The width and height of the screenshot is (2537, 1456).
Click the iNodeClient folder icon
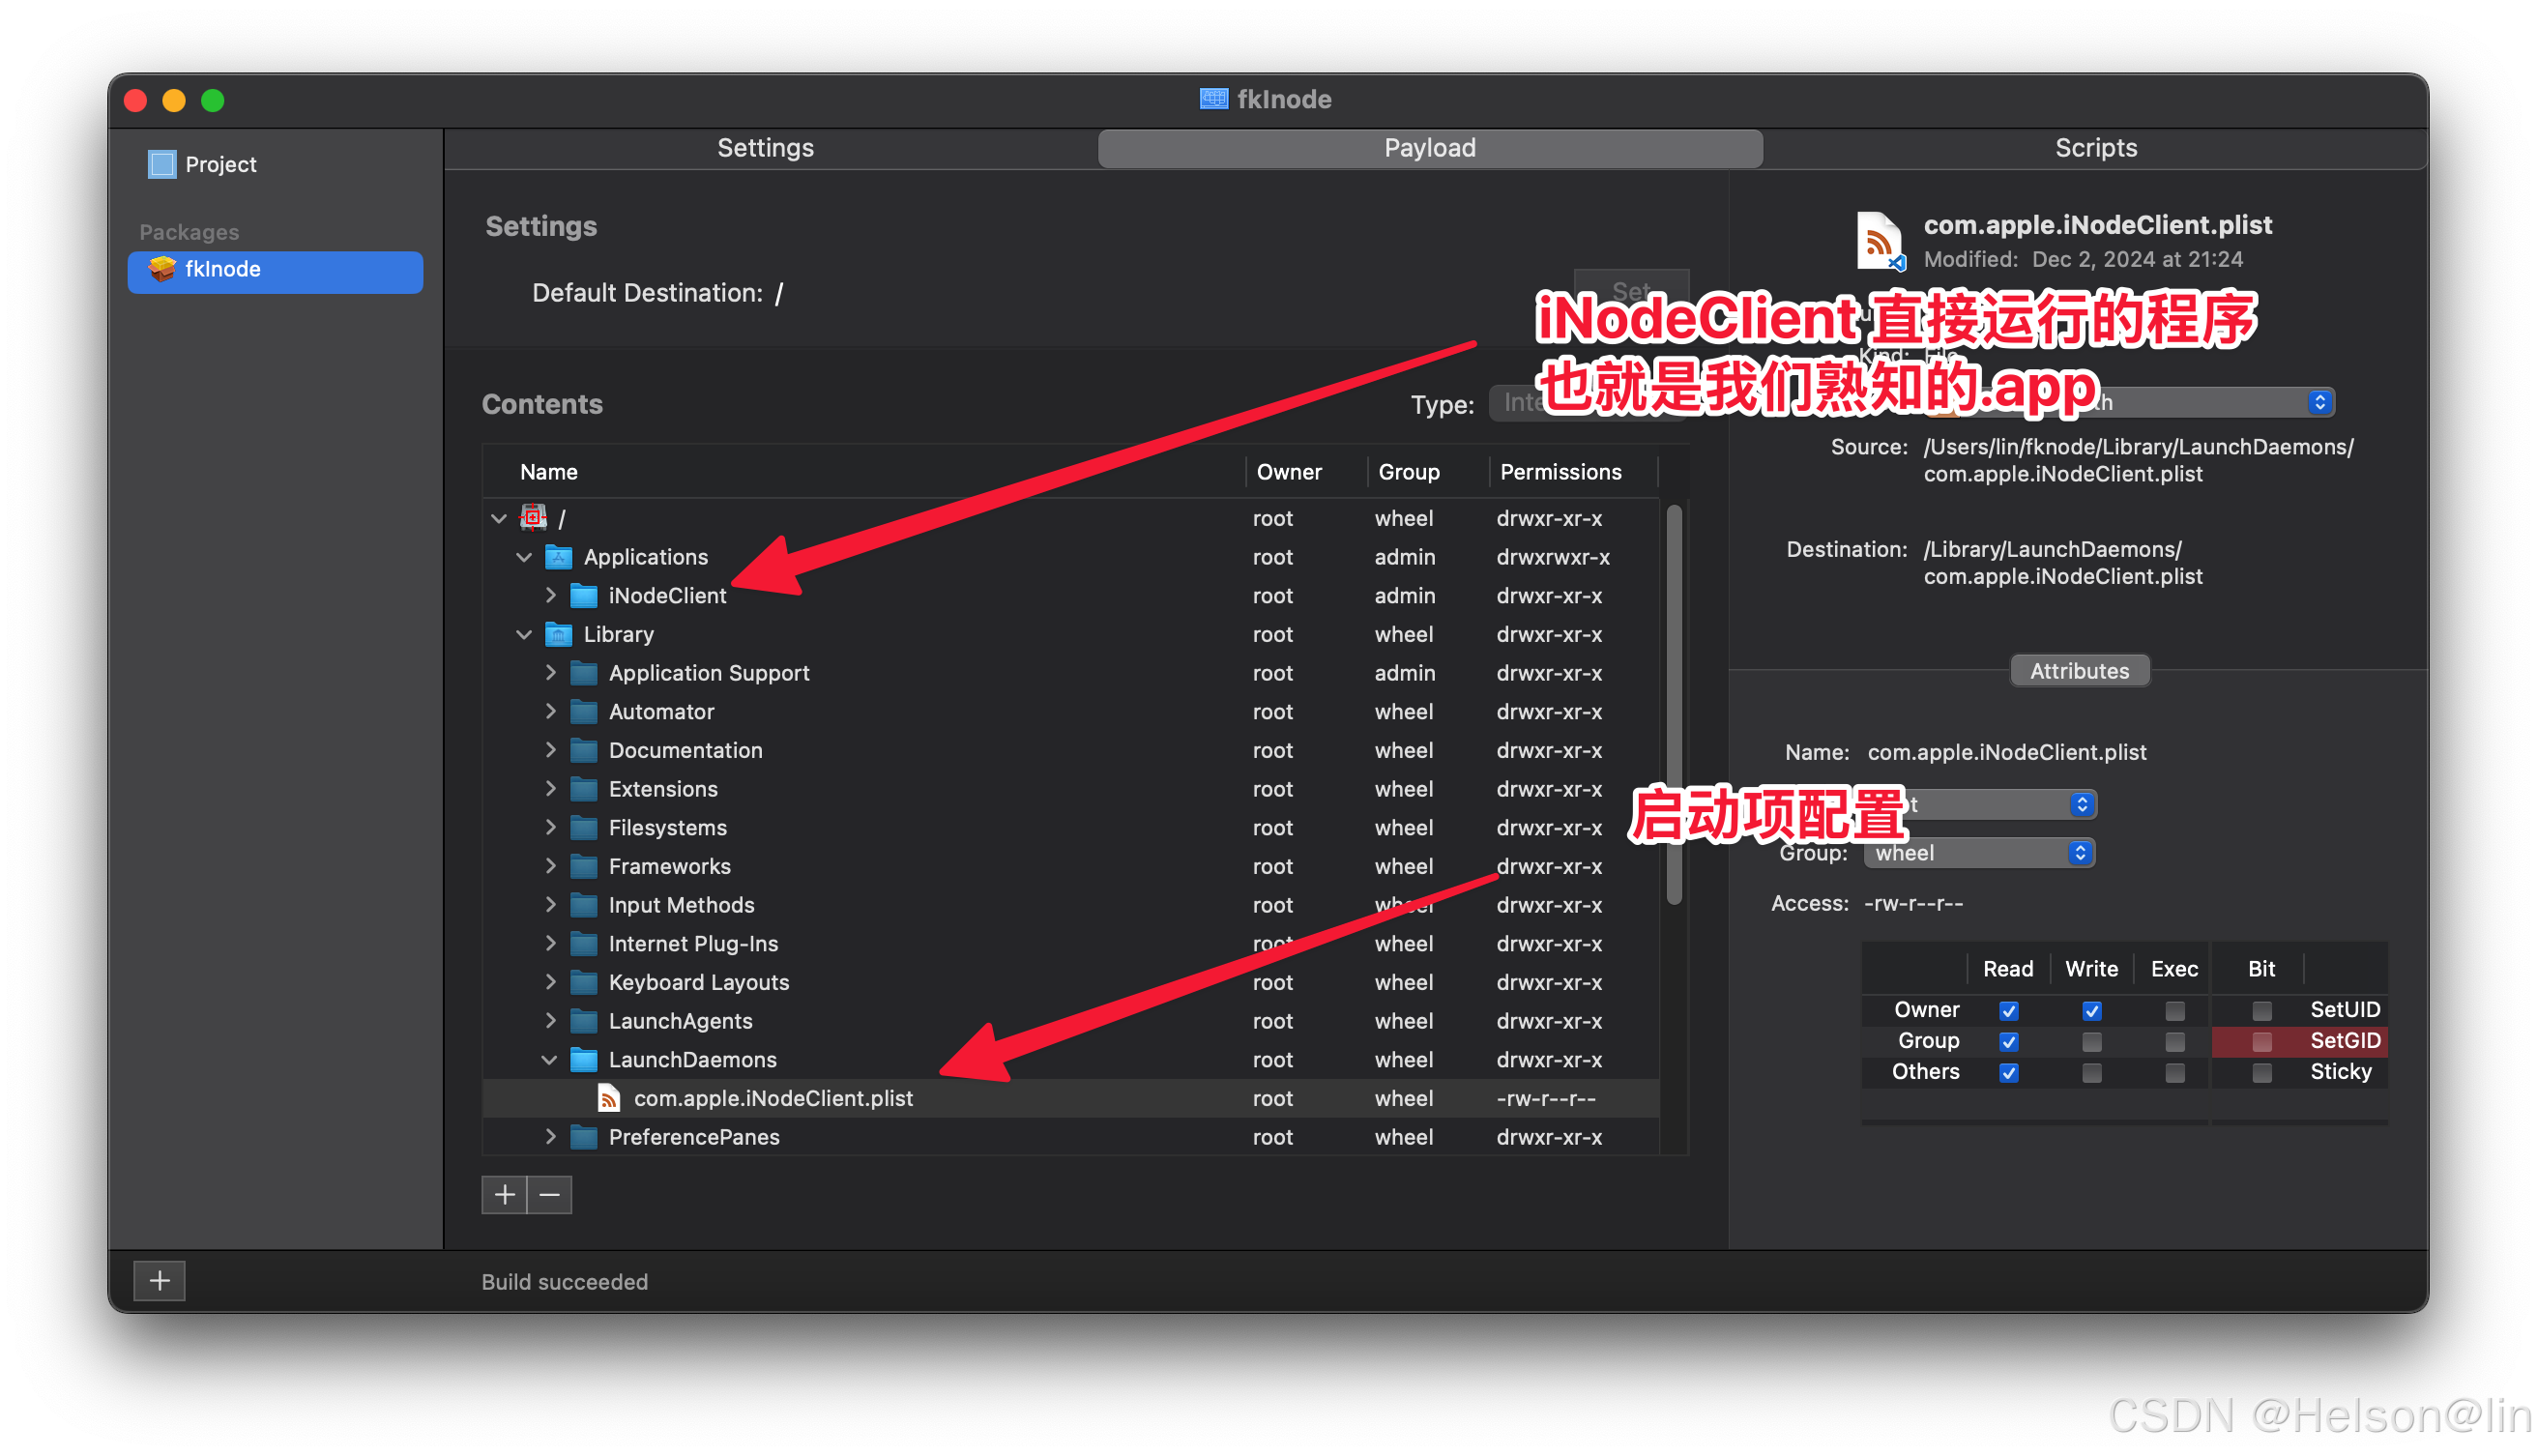pyautogui.click(x=583, y=595)
